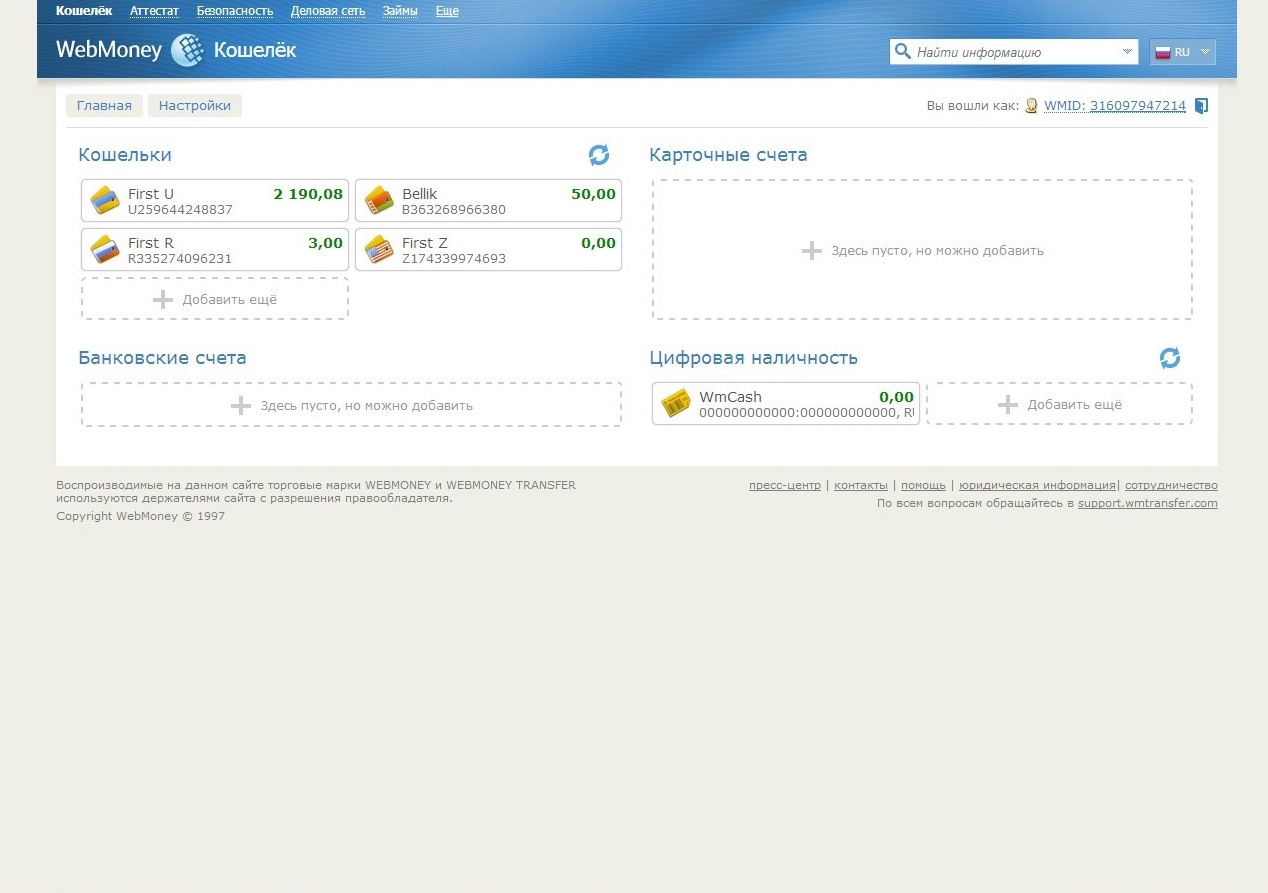Open the пресс-центр footer link
Image resolution: width=1268 pixels, height=893 pixels.
[785, 485]
